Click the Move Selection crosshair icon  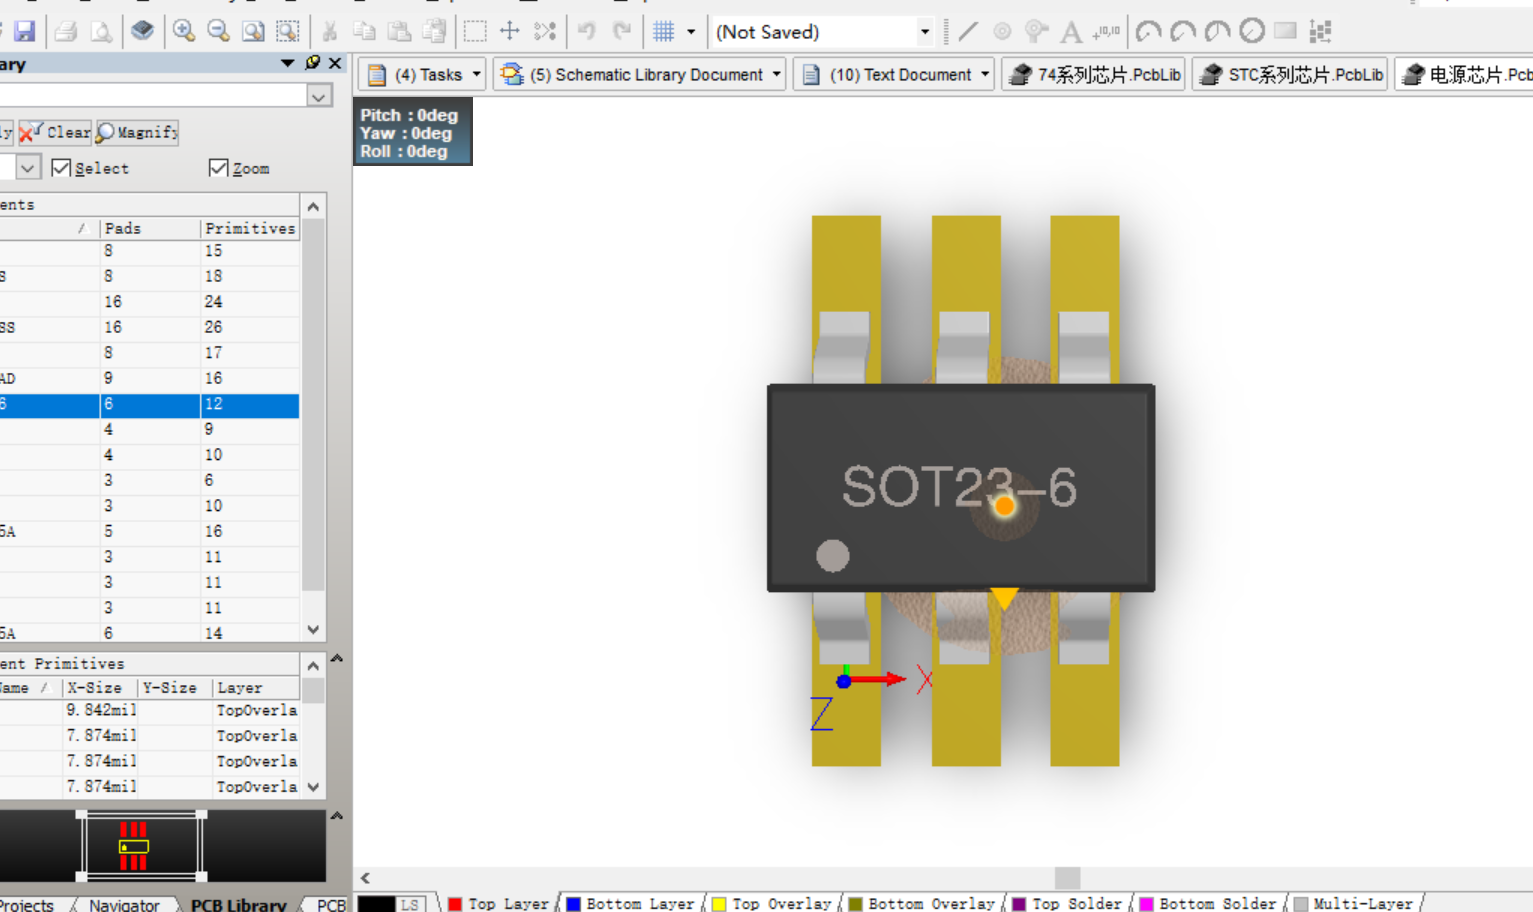(x=510, y=31)
